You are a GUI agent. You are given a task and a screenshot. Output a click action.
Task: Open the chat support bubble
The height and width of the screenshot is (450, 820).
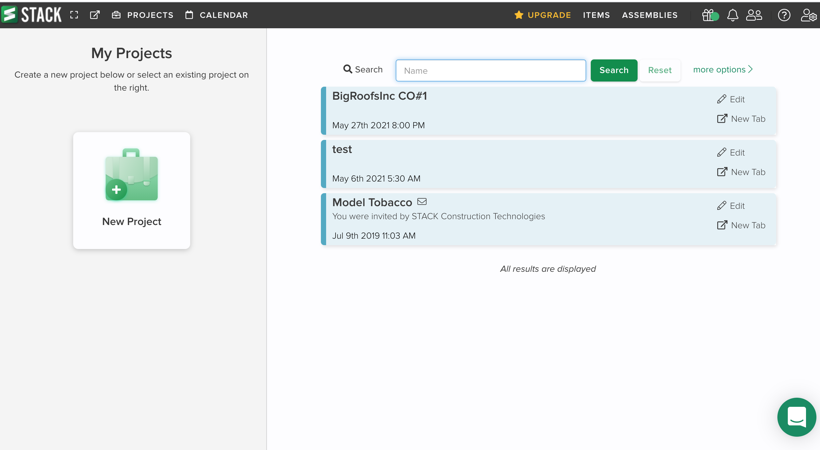click(796, 417)
